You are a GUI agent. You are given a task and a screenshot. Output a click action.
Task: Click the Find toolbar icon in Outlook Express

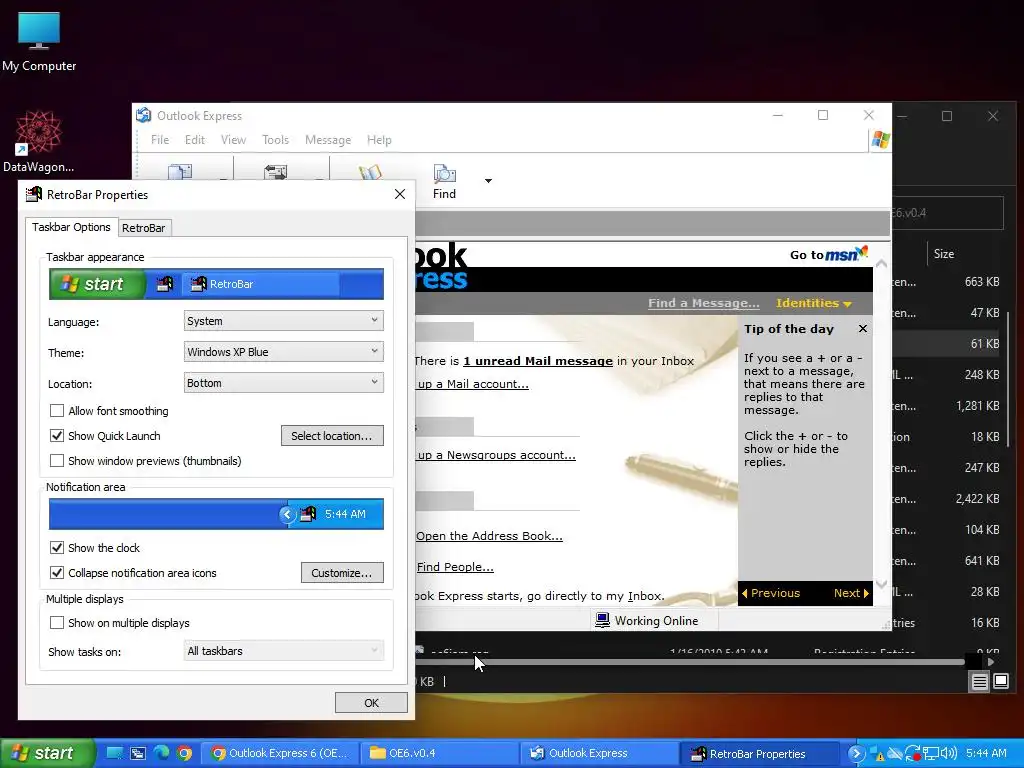coord(444,182)
